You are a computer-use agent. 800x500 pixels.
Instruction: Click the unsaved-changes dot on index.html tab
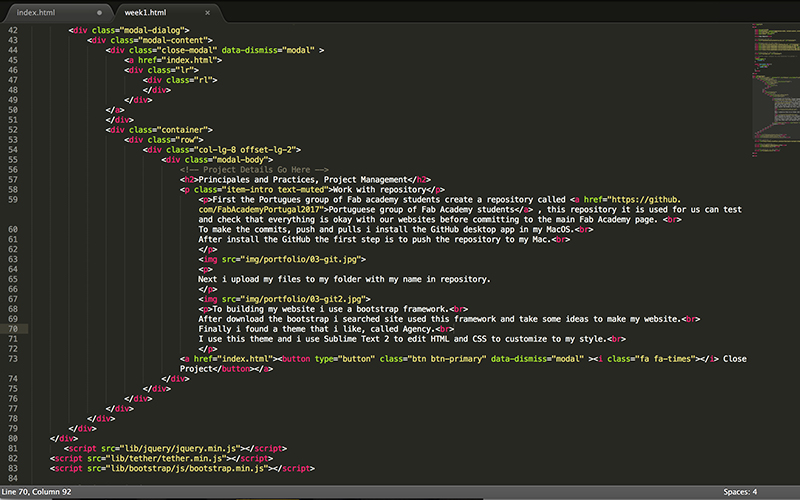(99, 13)
